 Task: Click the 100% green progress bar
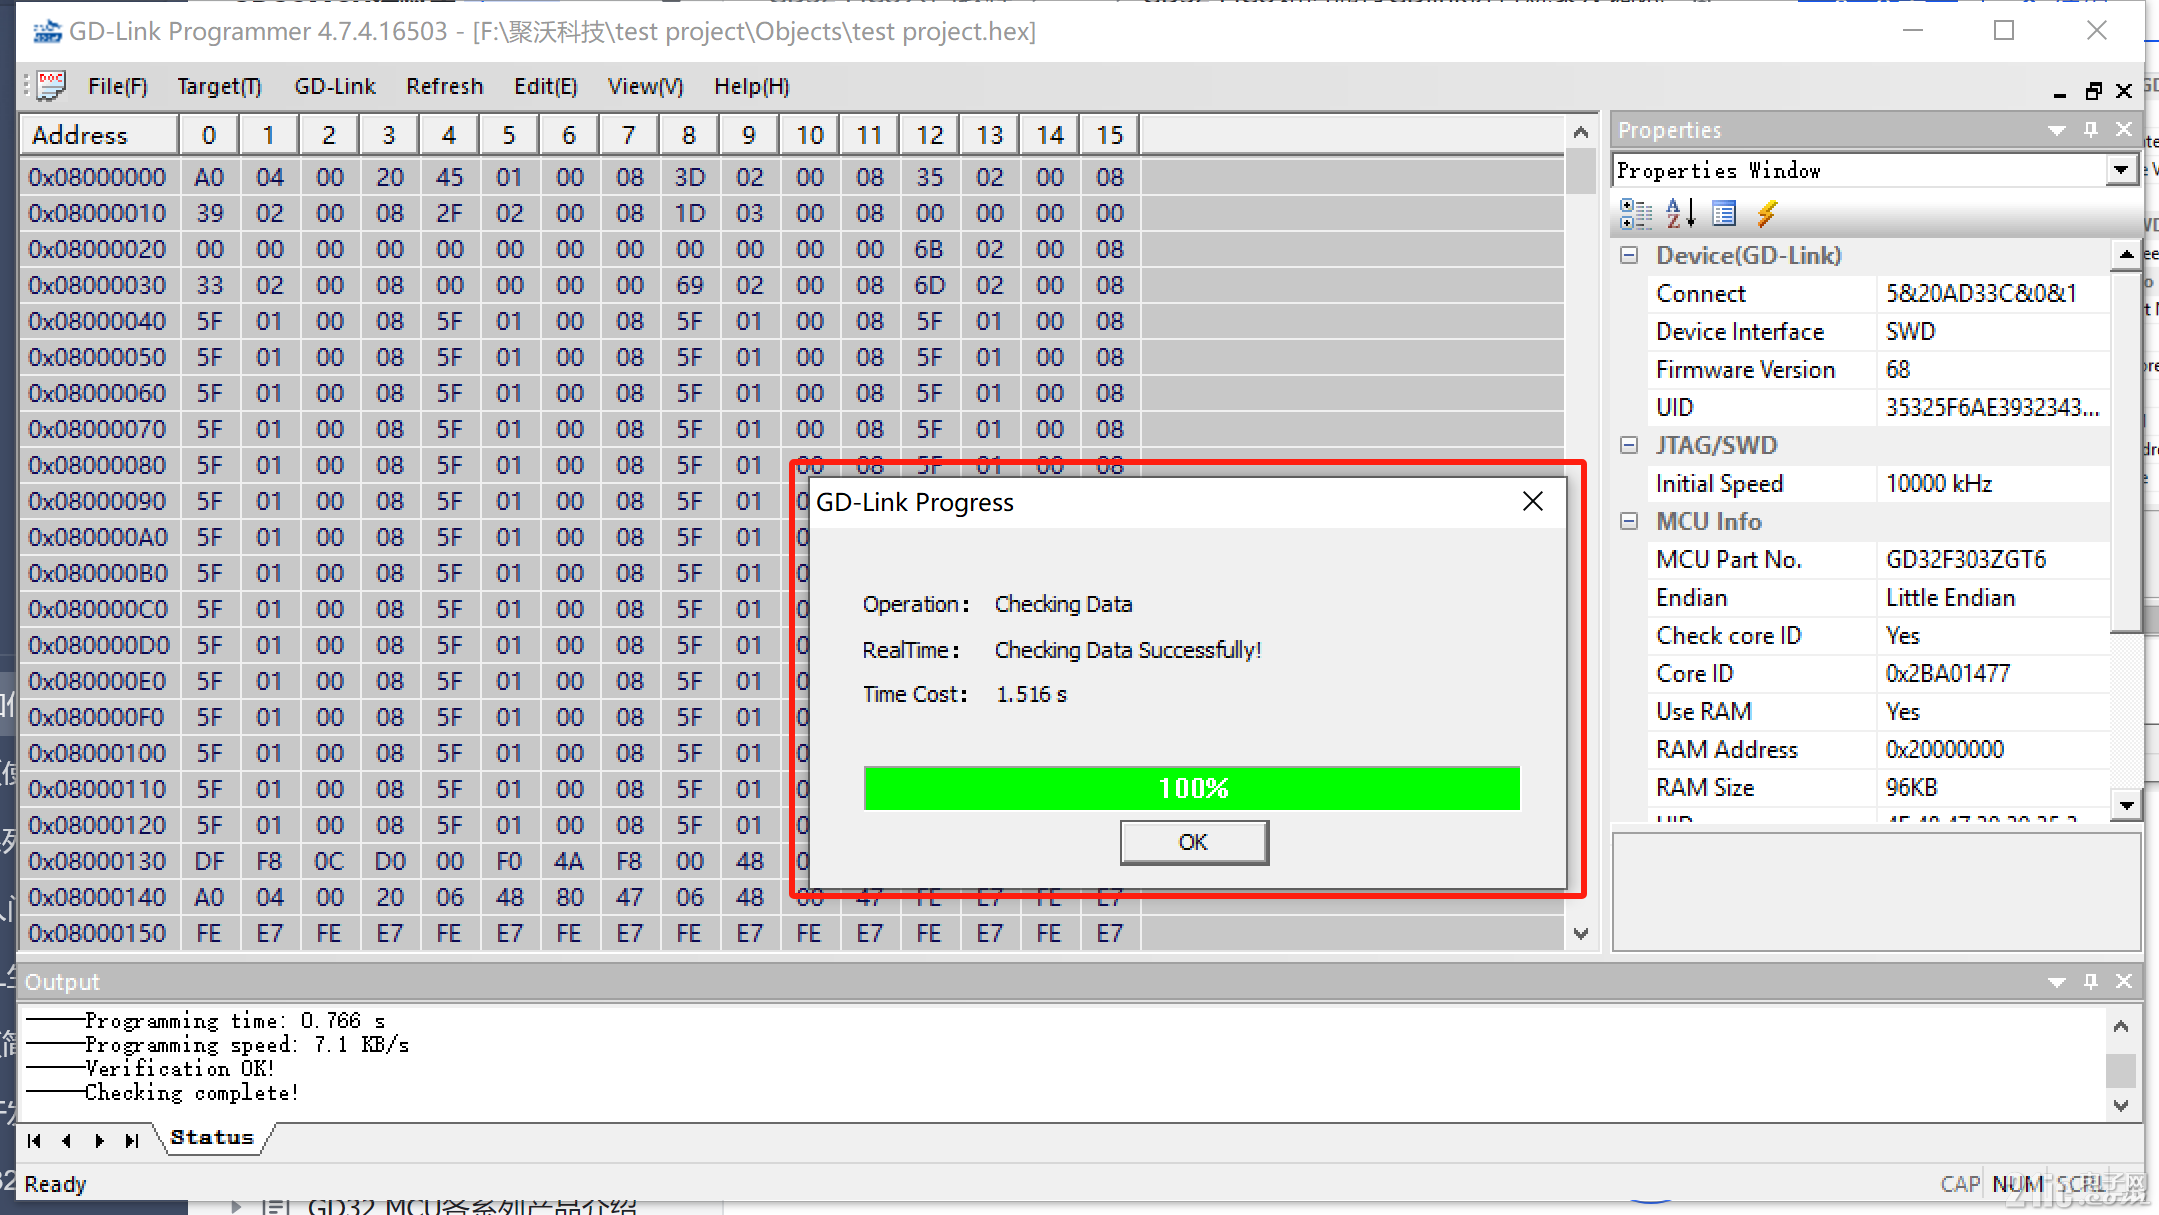[x=1191, y=788]
